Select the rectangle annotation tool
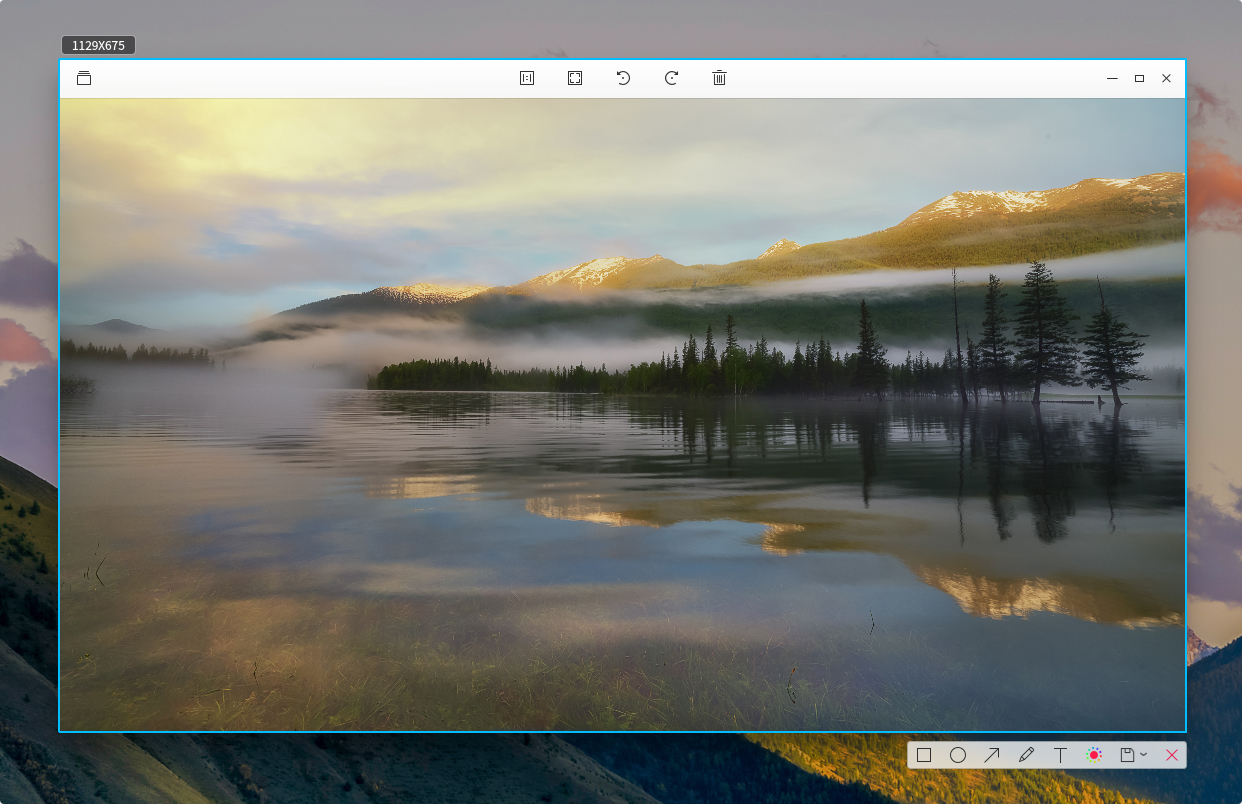Screen dimensions: 1242x804 click(924, 755)
